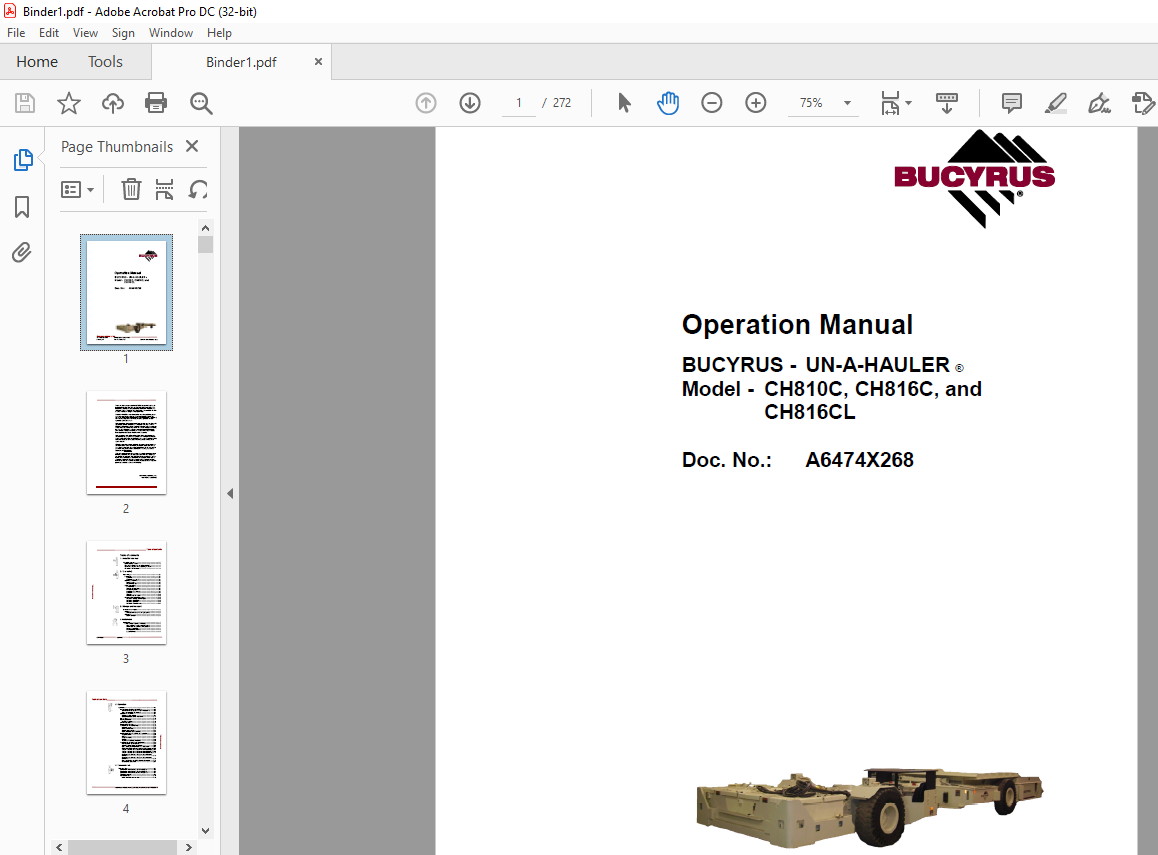Open the Help menu
Image resolution: width=1158 pixels, height=855 pixels.
(219, 33)
